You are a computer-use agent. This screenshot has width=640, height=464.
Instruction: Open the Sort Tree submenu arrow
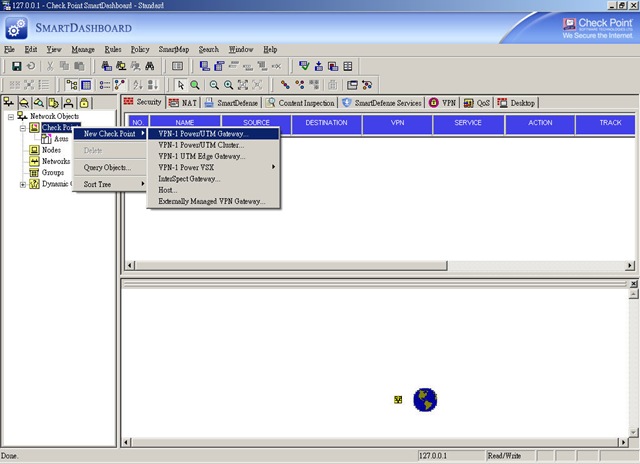[142, 184]
